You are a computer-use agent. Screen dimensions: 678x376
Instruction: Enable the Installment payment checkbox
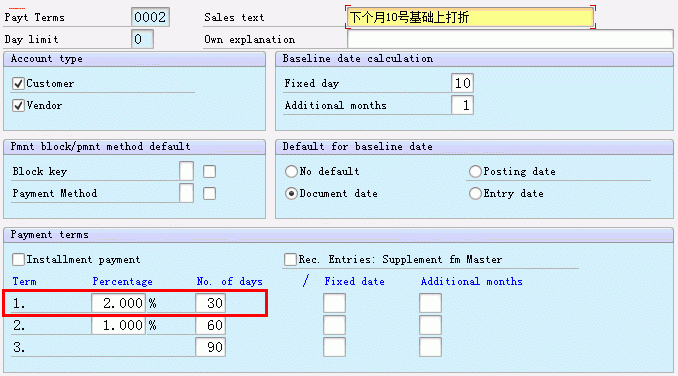pyautogui.click(x=18, y=259)
